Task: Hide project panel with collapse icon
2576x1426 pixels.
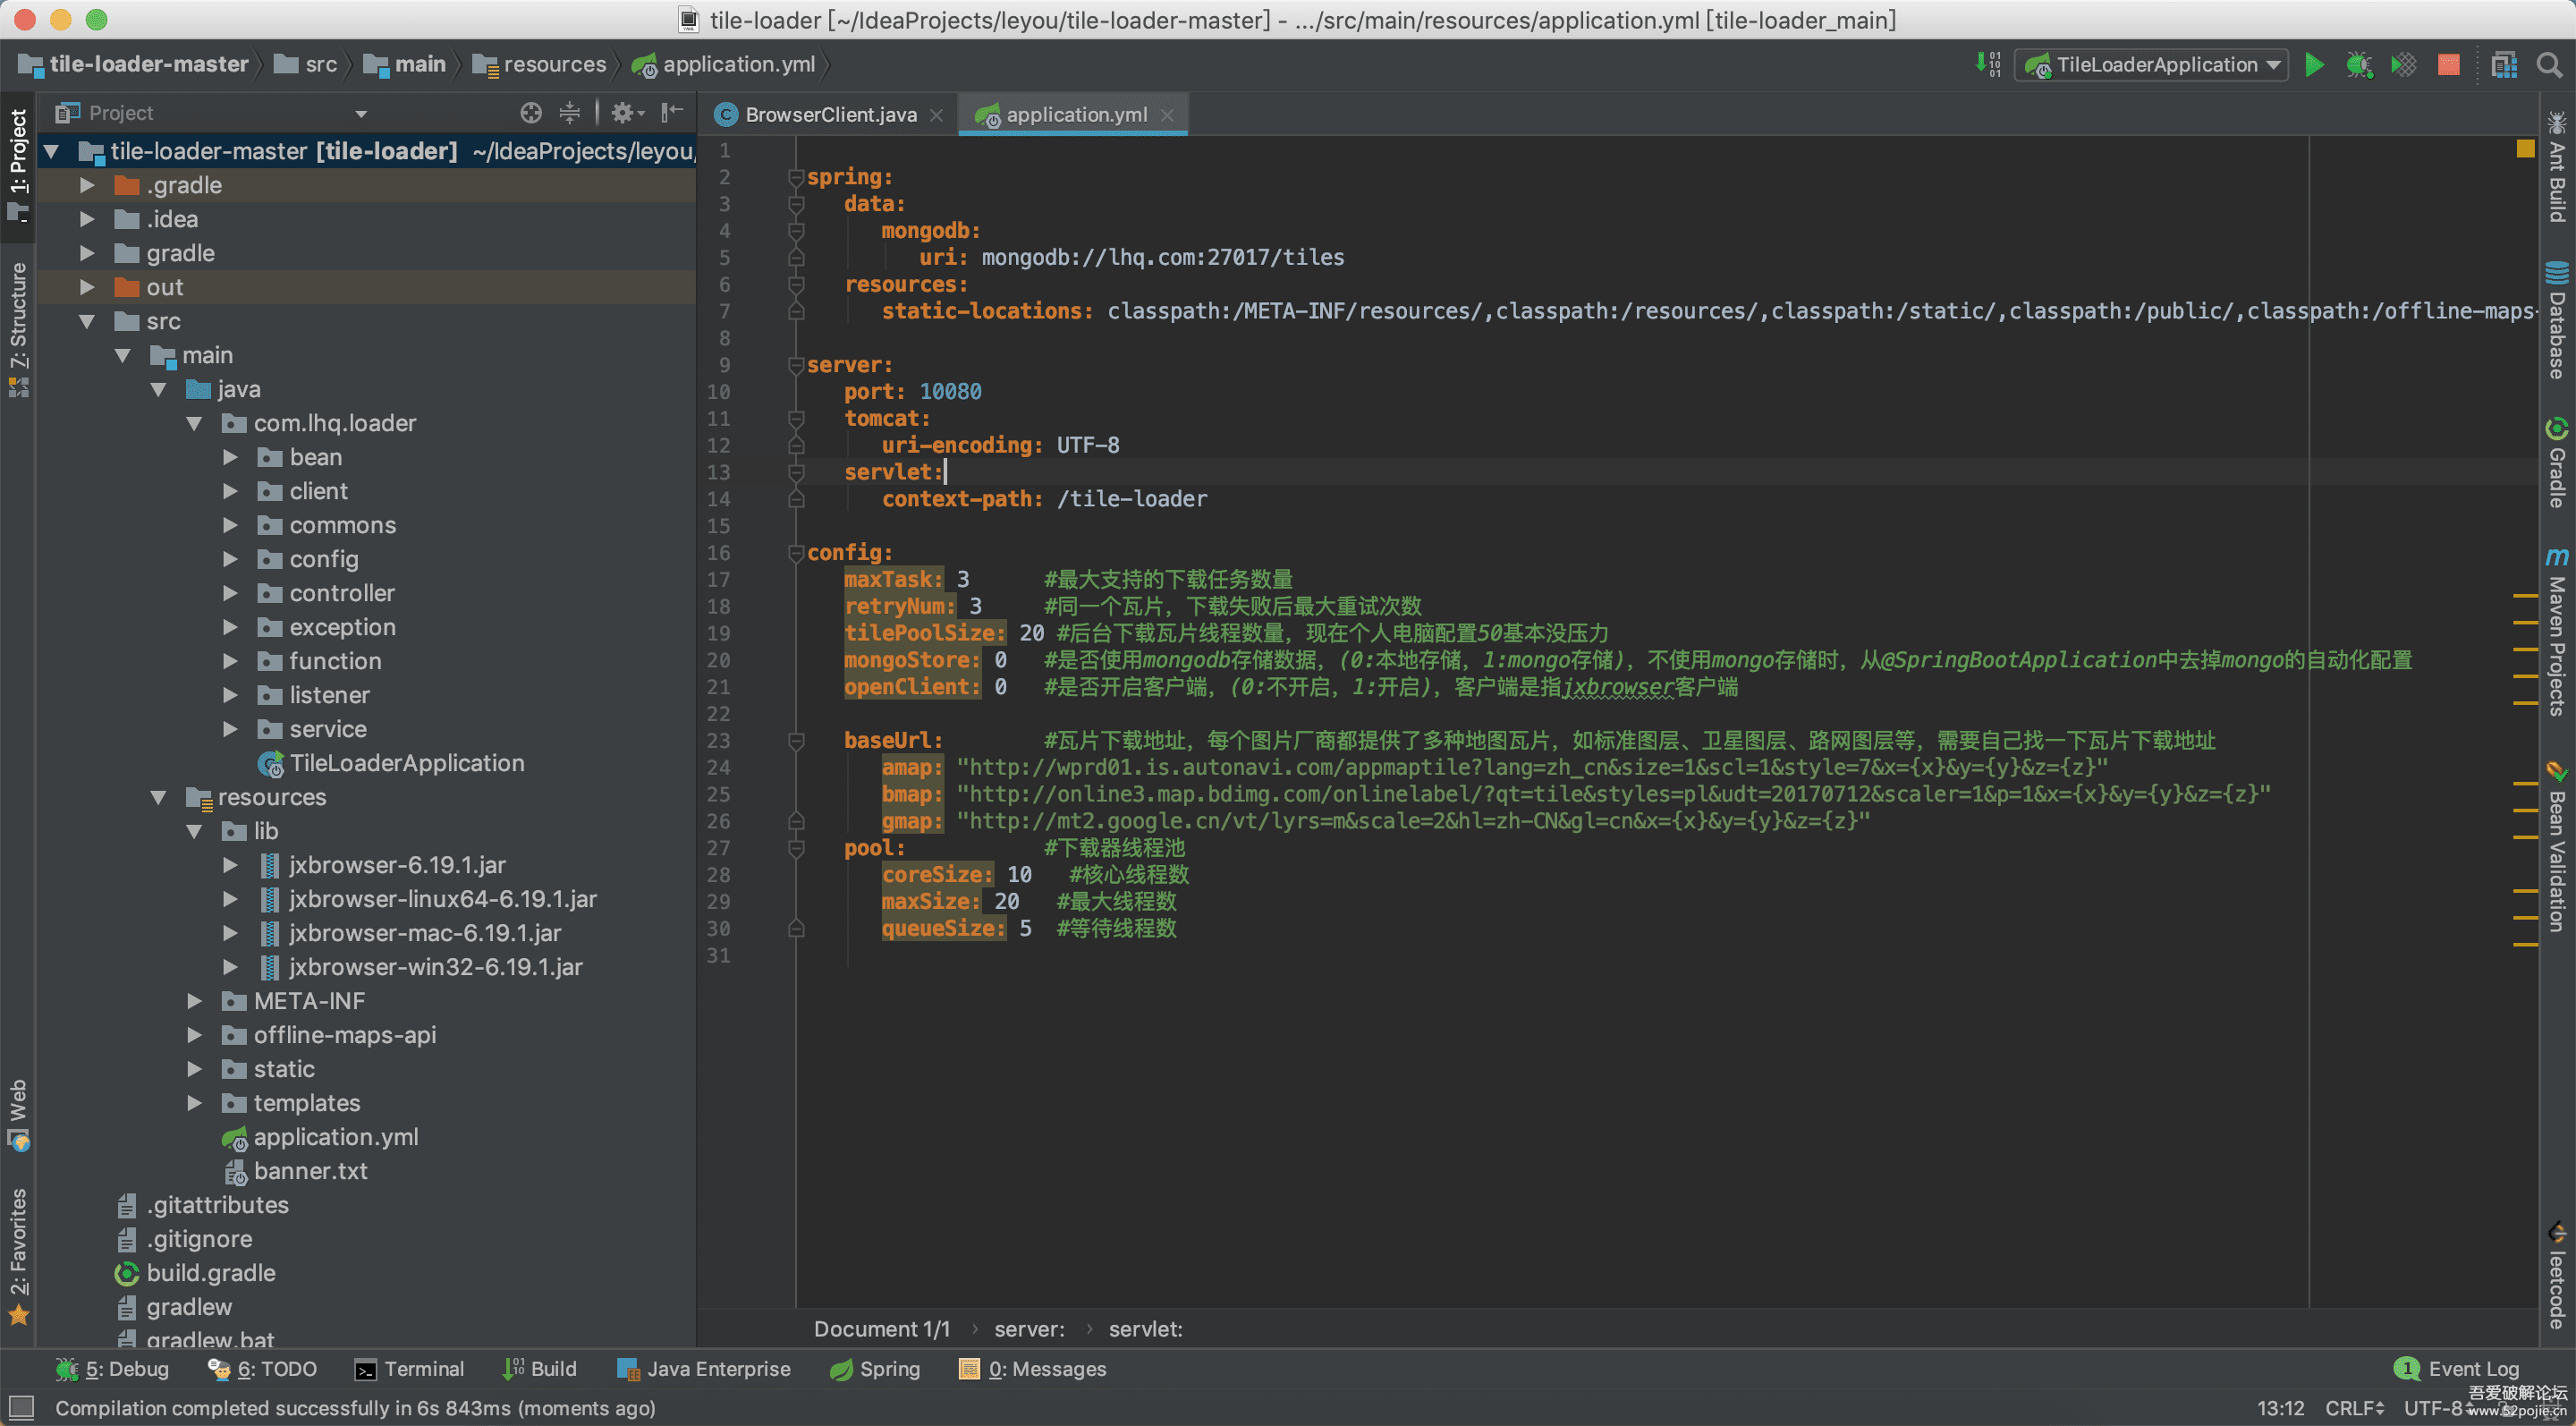Action: click(x=672, y=113)
